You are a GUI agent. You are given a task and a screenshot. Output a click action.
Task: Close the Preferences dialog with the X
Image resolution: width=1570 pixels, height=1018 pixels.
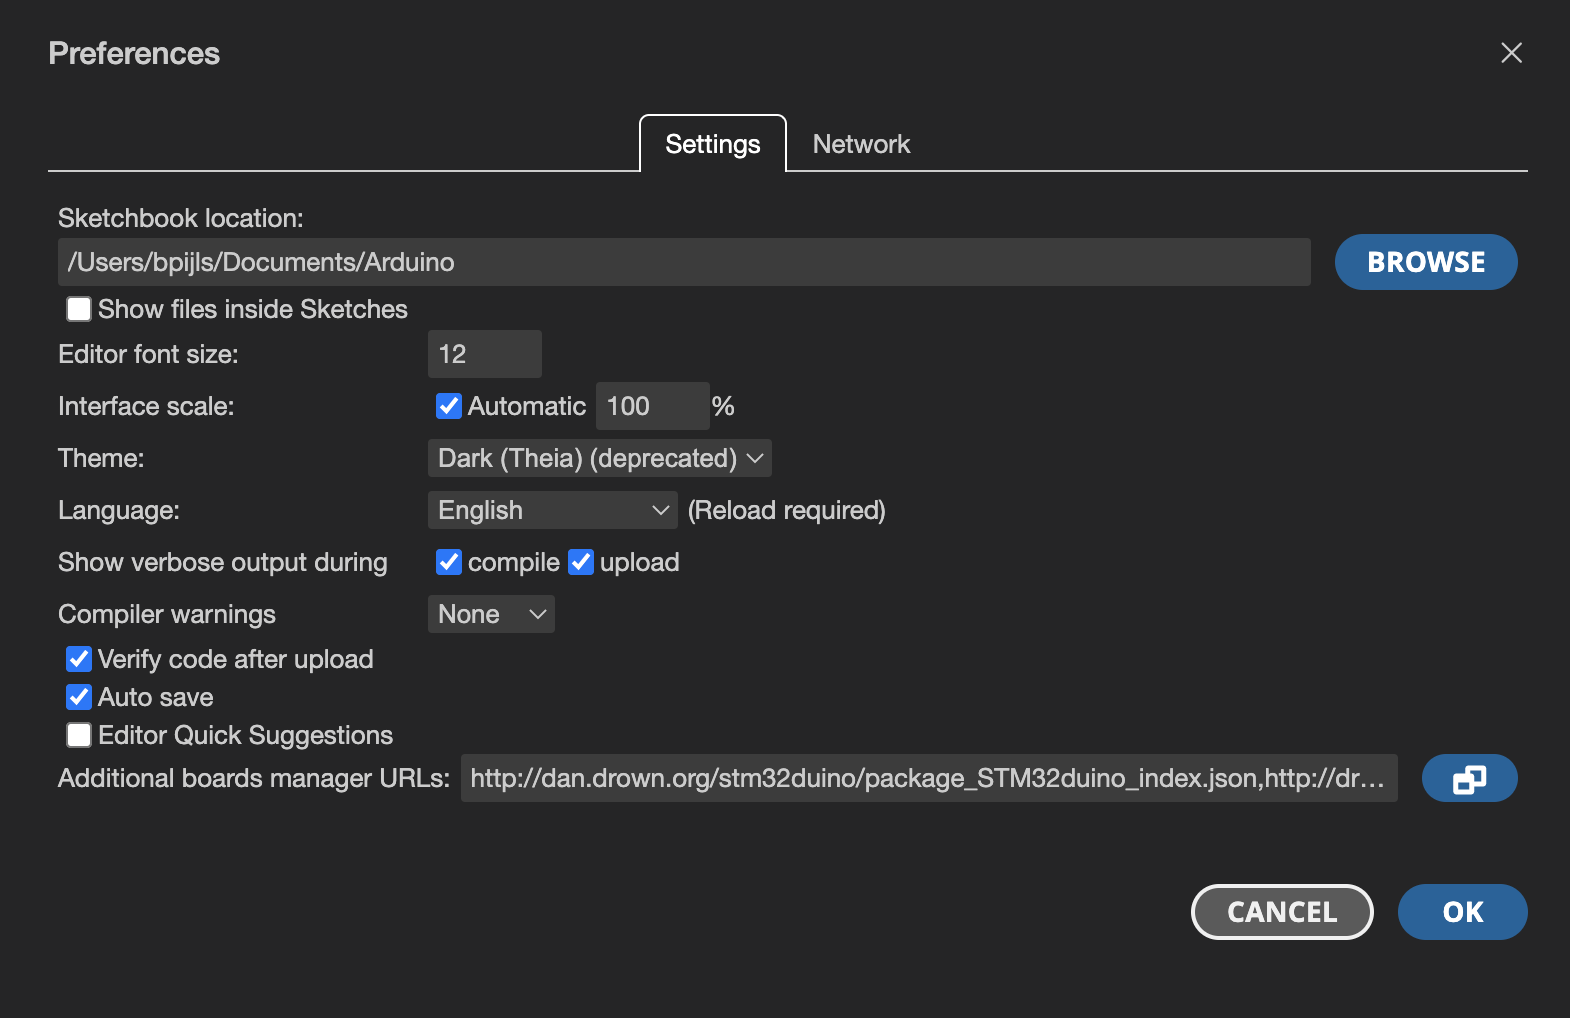1511,53
